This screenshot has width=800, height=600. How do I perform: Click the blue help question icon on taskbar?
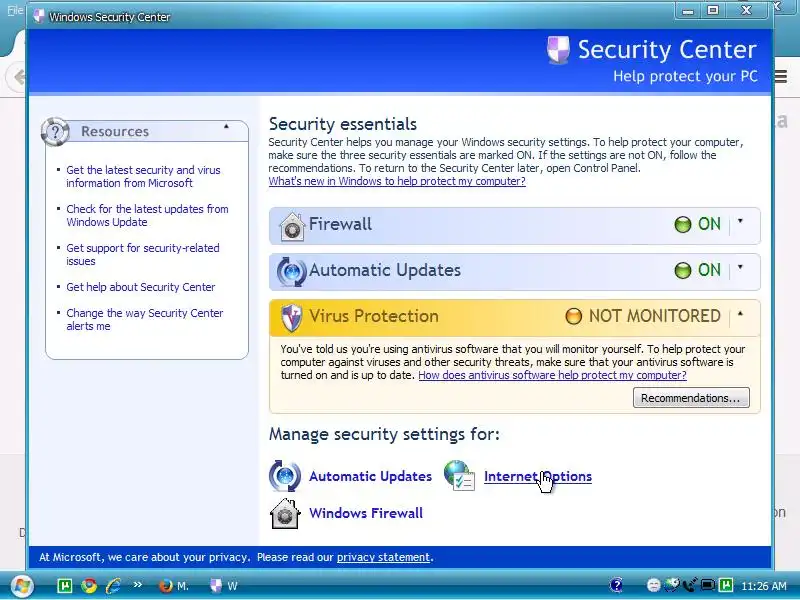click(x=616, y=585)
